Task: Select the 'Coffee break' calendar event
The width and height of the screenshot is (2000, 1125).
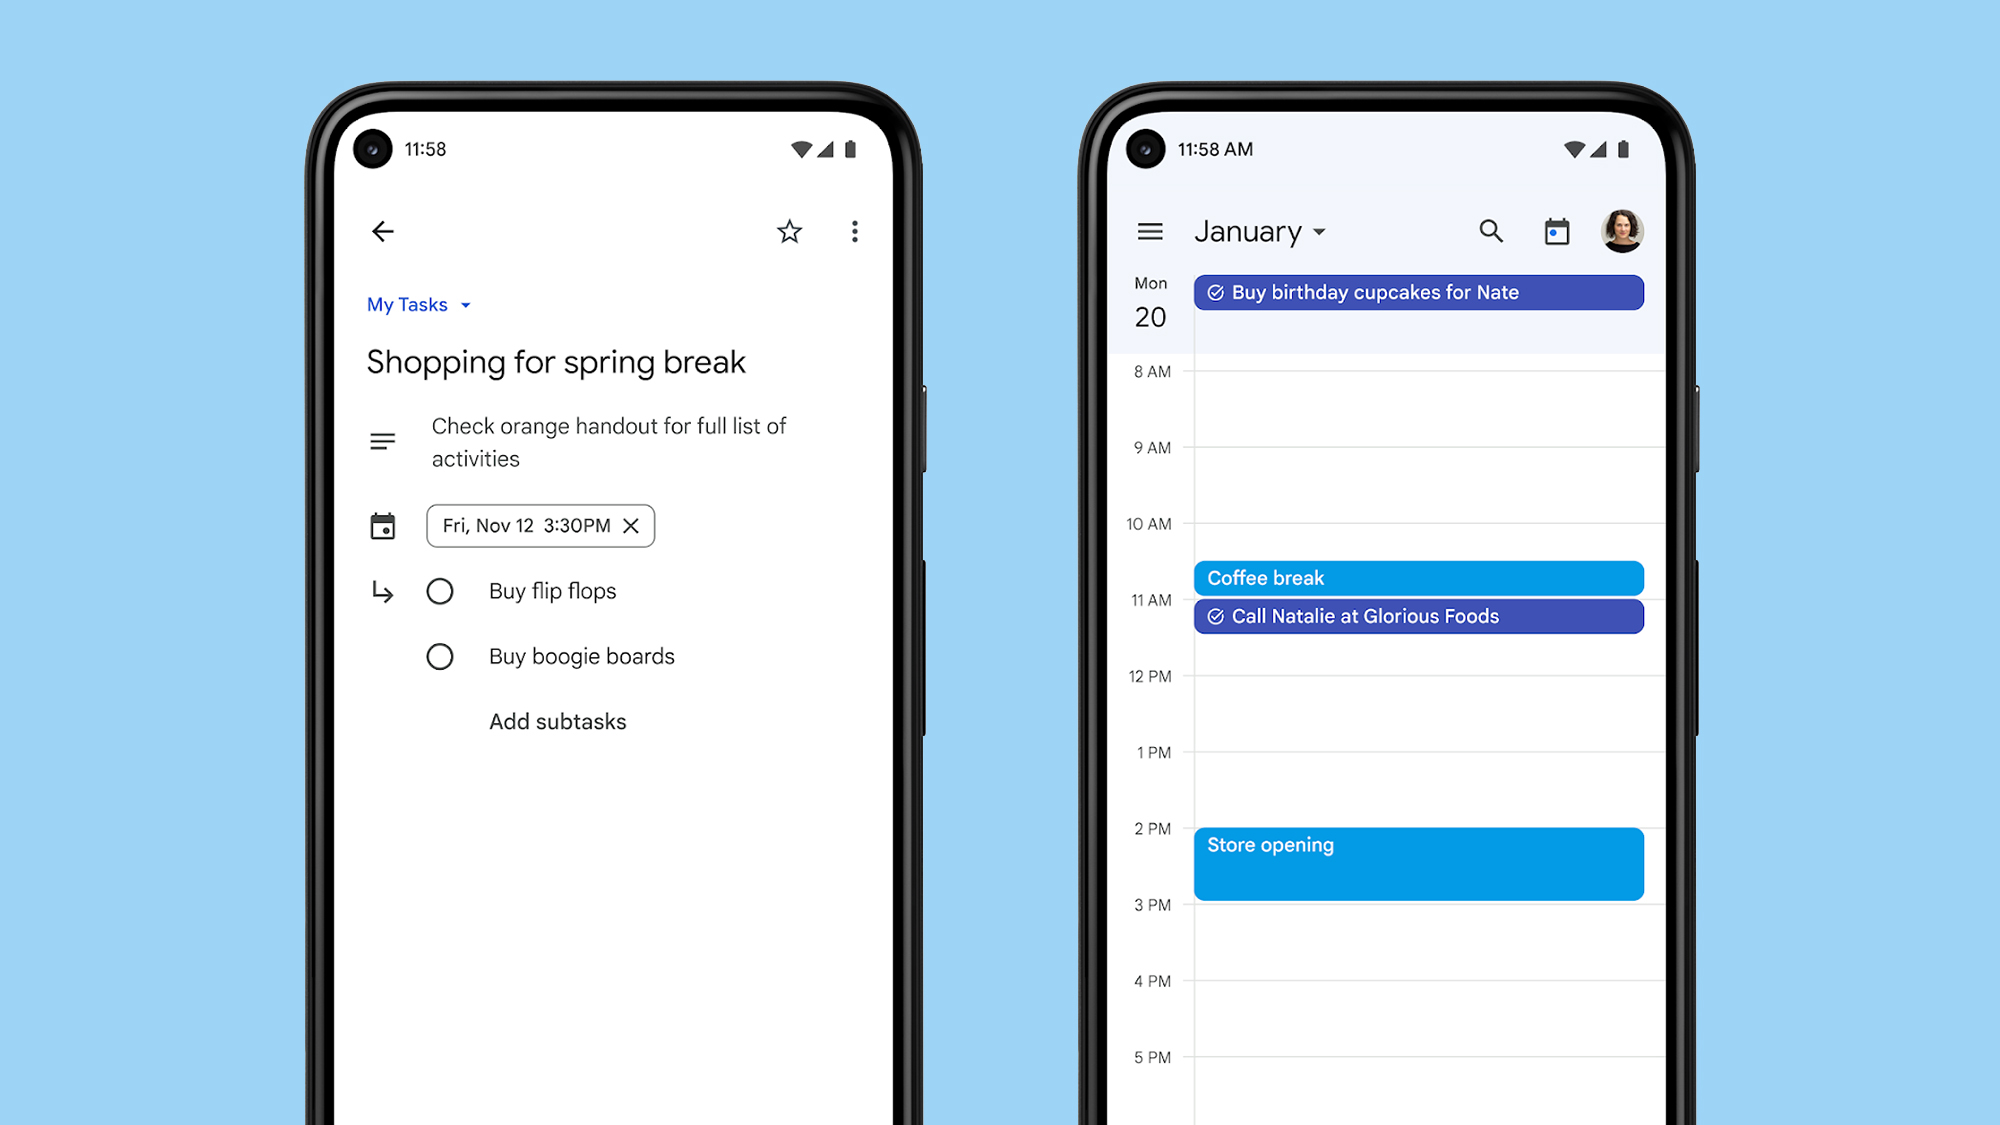Action: [x=1419, y=577]
